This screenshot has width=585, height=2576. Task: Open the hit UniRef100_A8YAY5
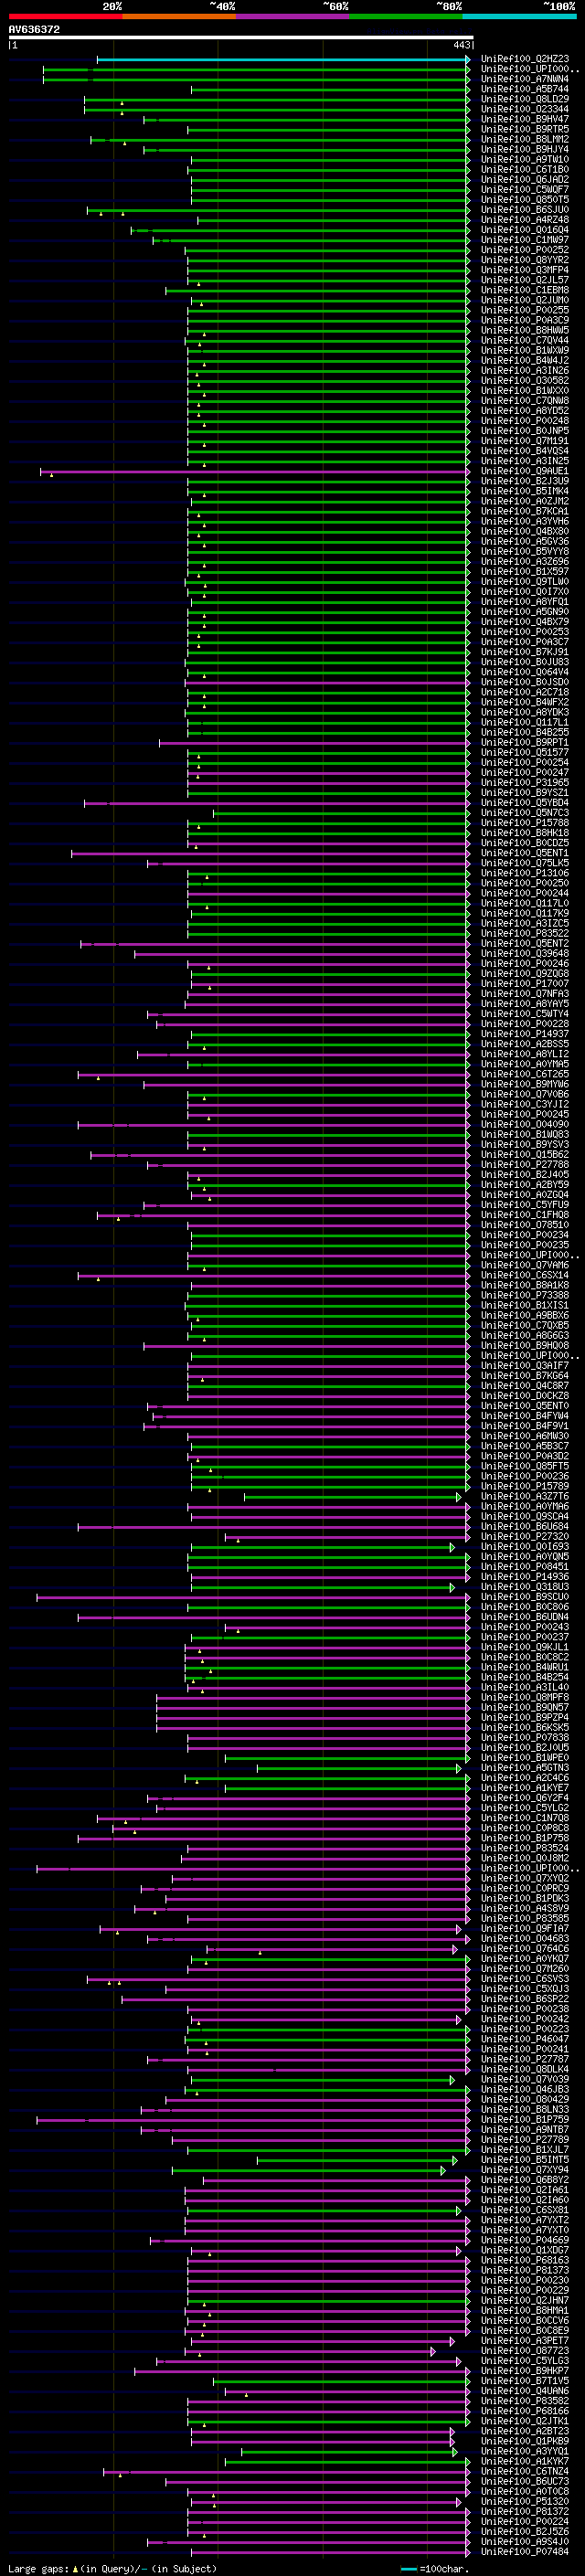pyautogui.click(x=525, y=1004)
